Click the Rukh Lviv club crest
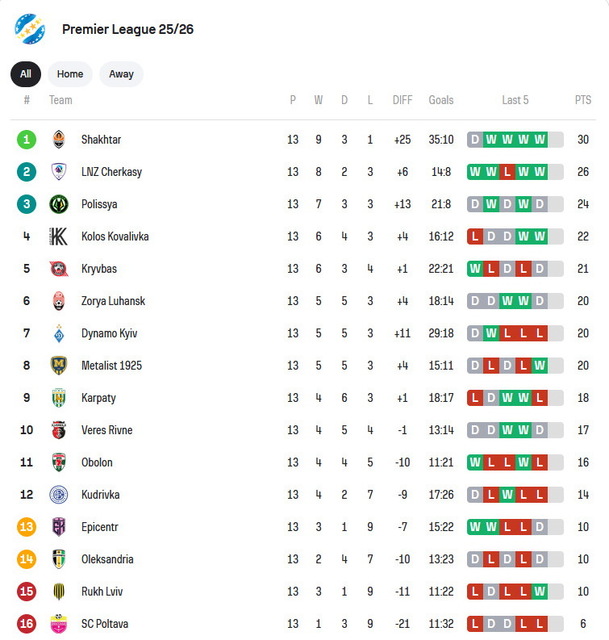 pos(58,592)
